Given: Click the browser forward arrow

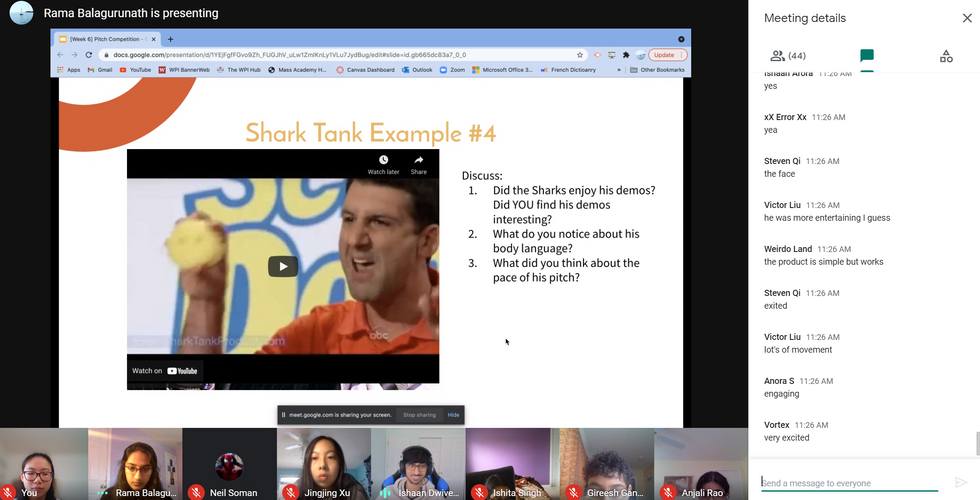Looking at the screenshot, I should [x=74, y=55].
